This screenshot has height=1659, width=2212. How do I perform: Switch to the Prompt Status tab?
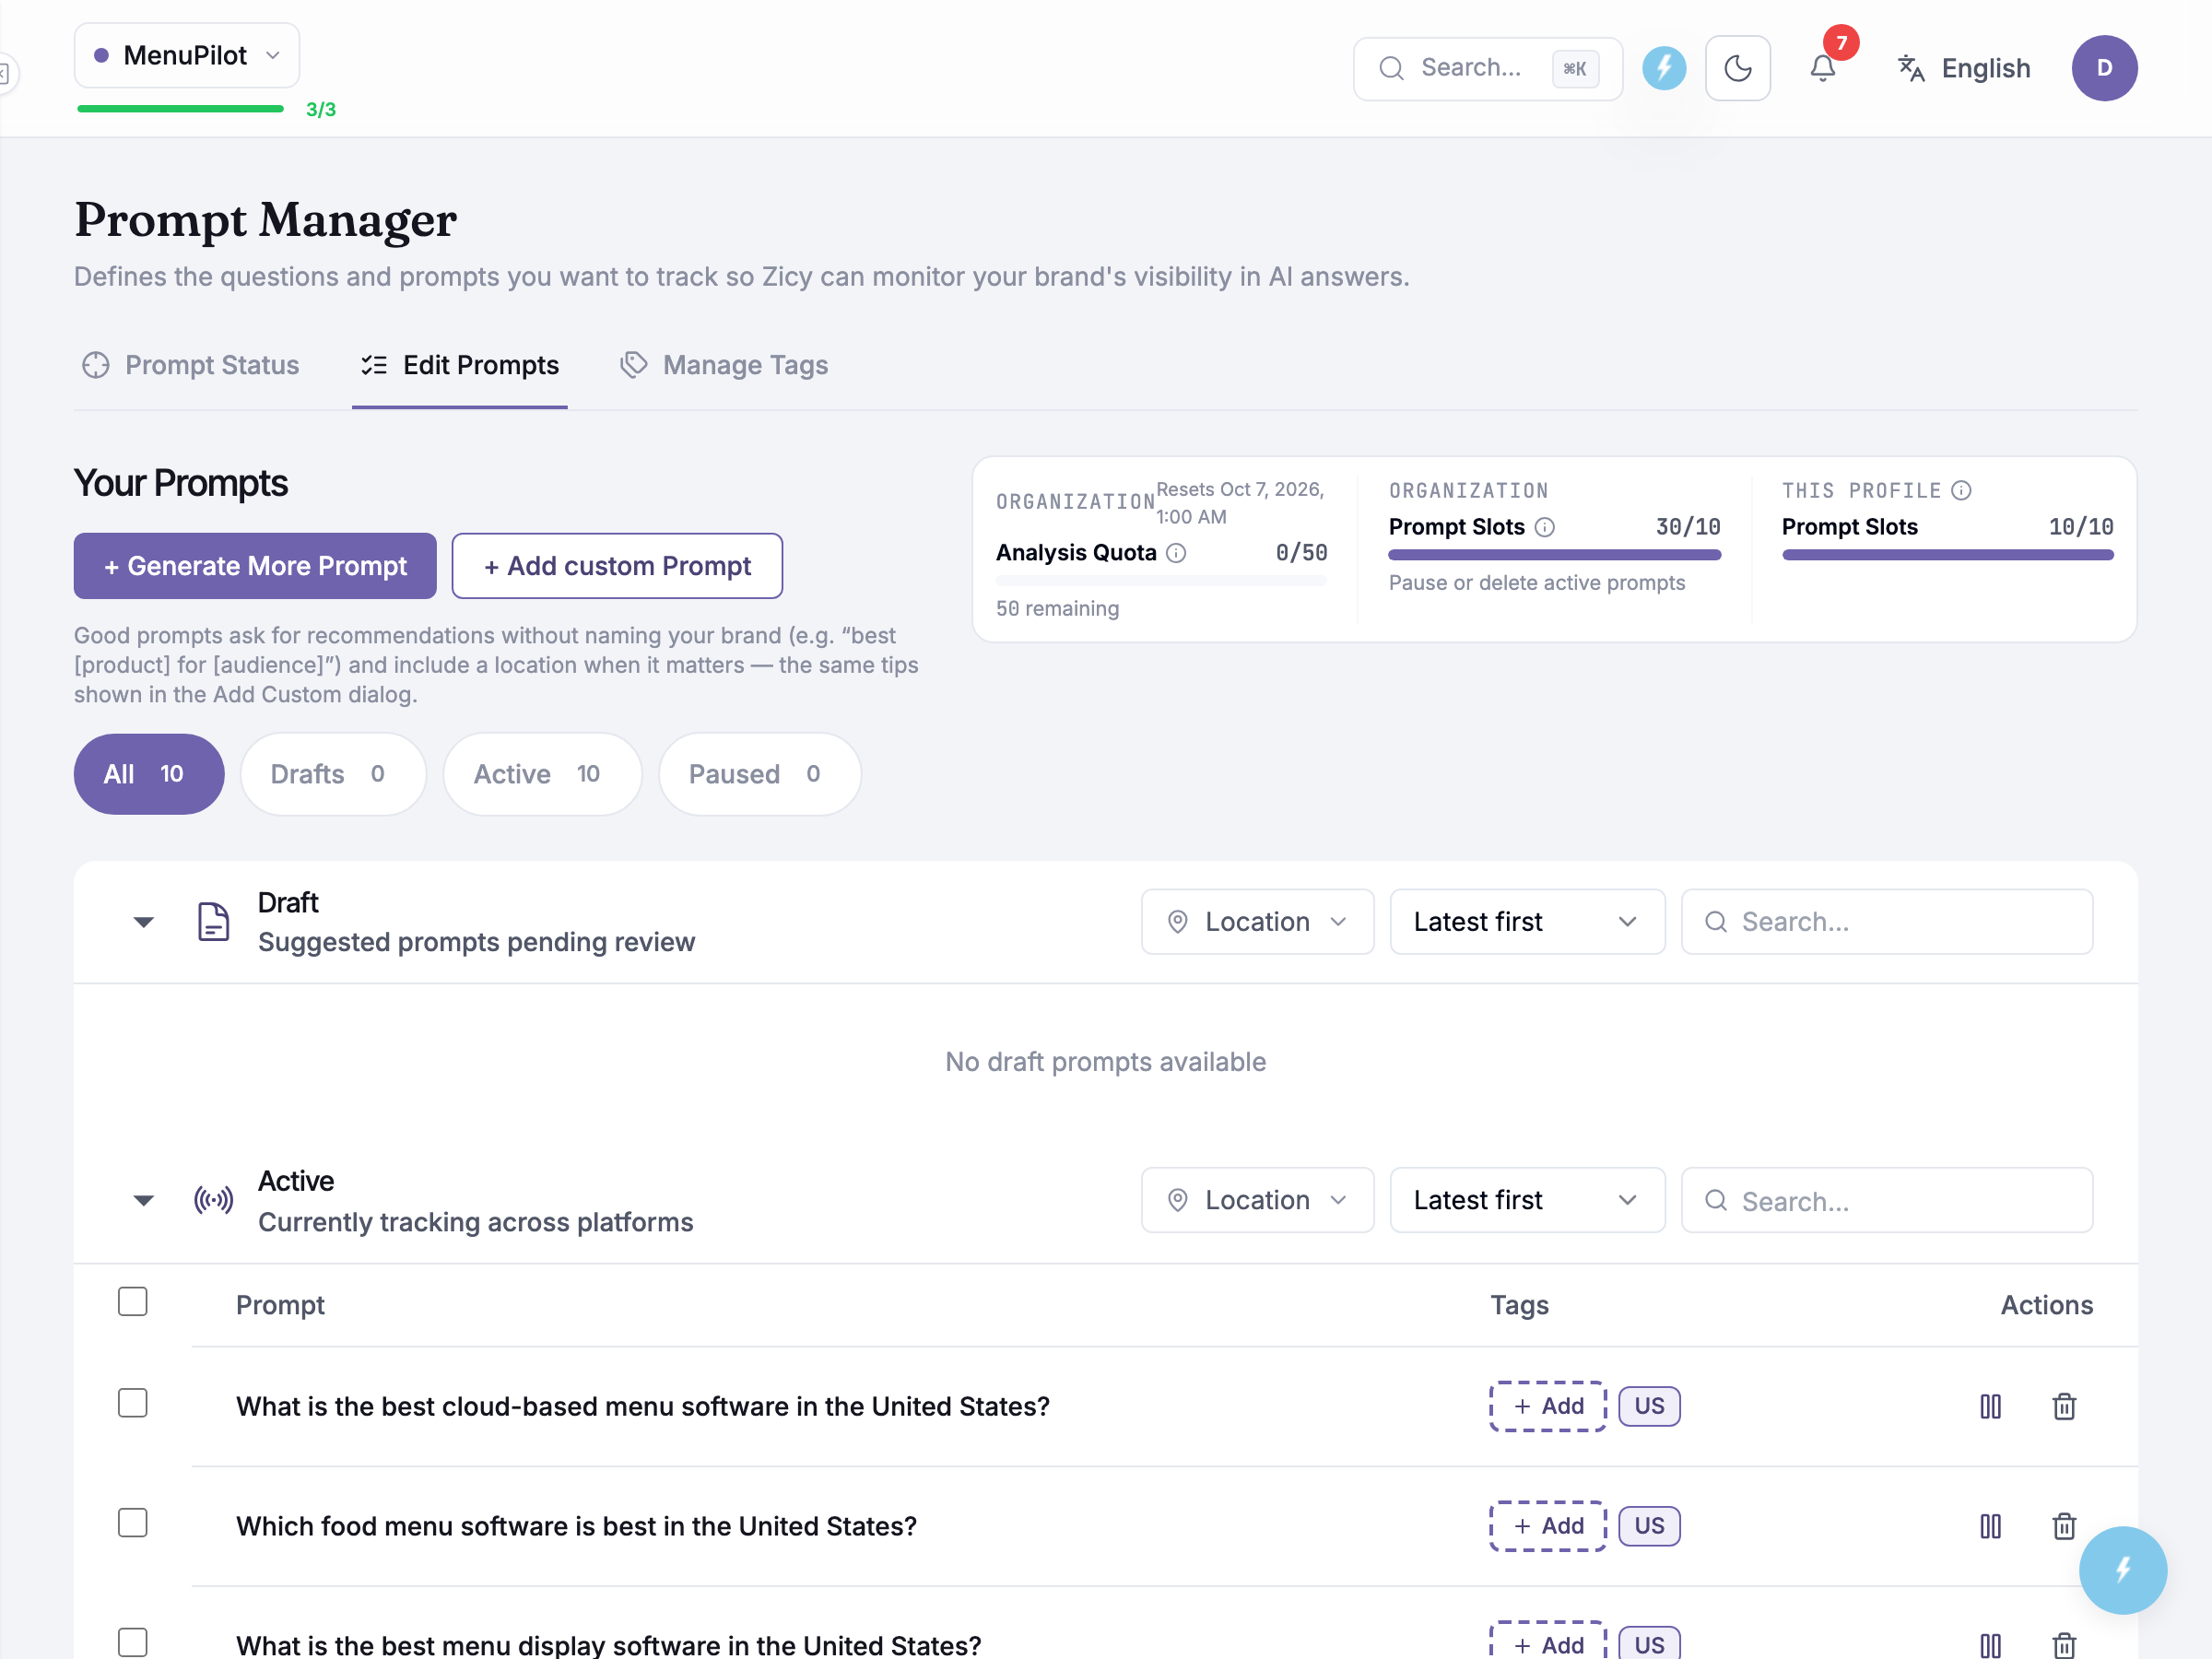pos(190,365)
